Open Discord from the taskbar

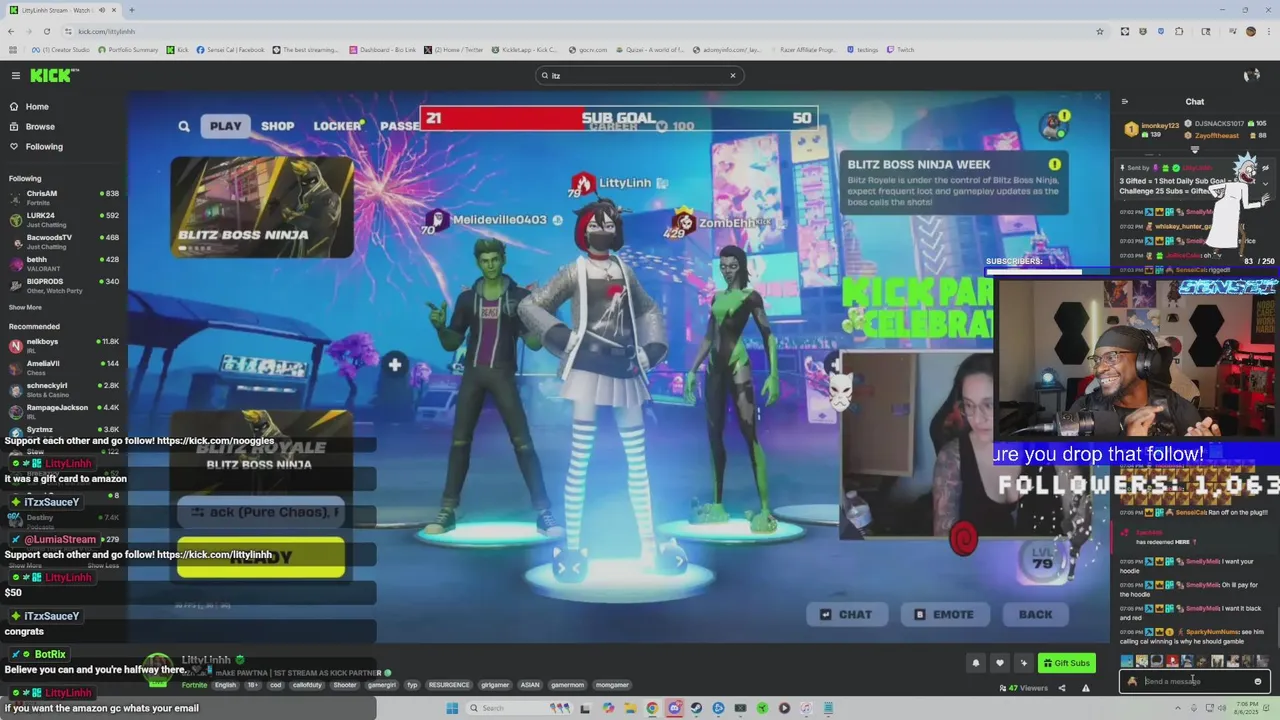(674, 708)
